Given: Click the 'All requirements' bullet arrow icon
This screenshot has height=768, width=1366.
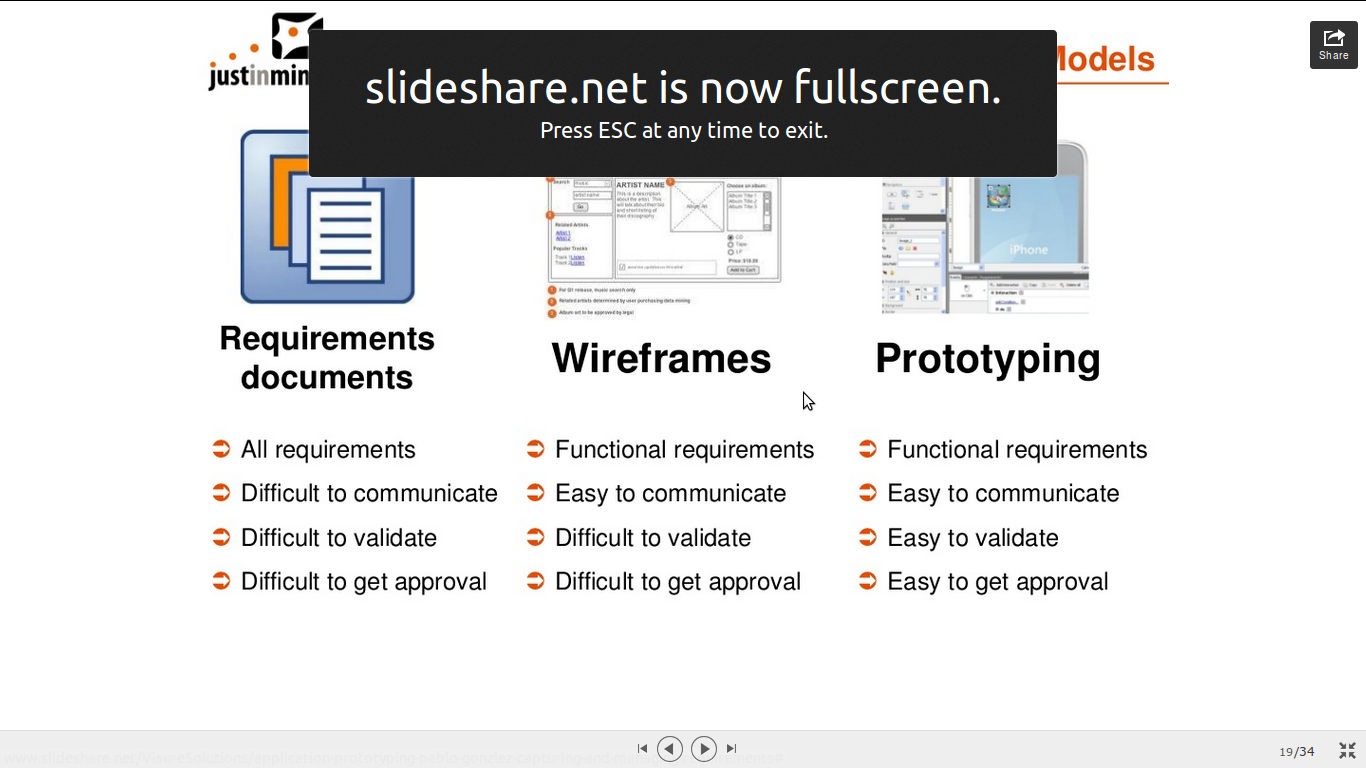Looking at the screenshot, I should [x=222, y=449].
